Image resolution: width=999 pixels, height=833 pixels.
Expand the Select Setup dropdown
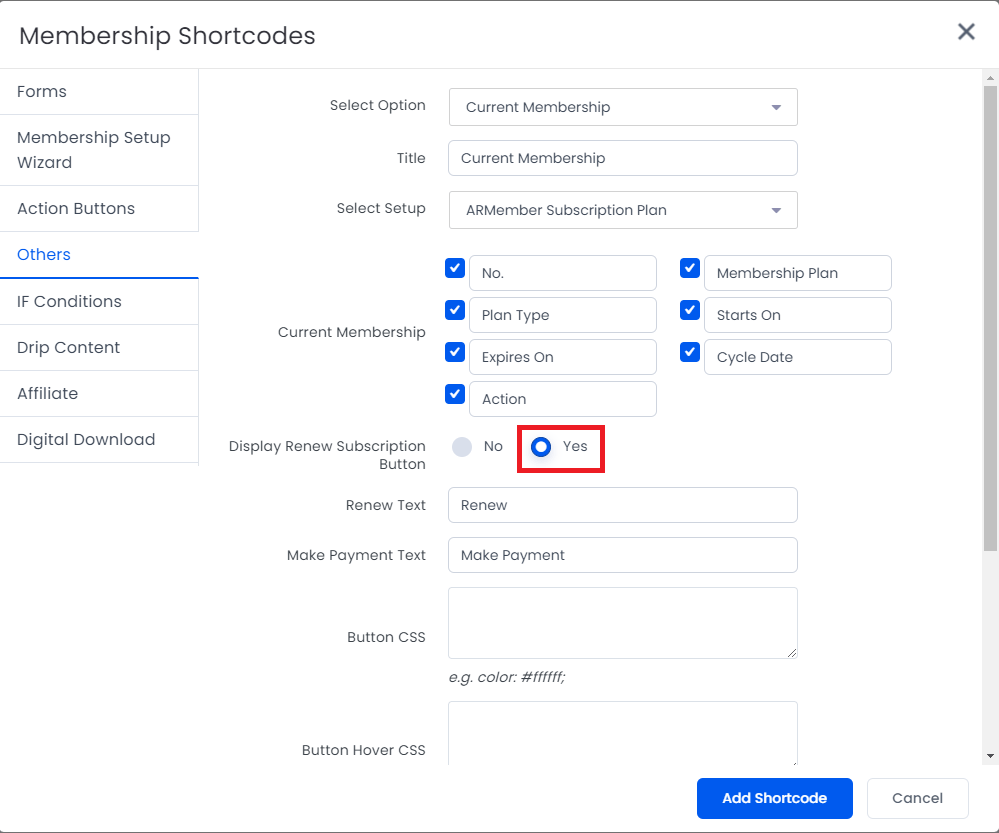(623, 210)
